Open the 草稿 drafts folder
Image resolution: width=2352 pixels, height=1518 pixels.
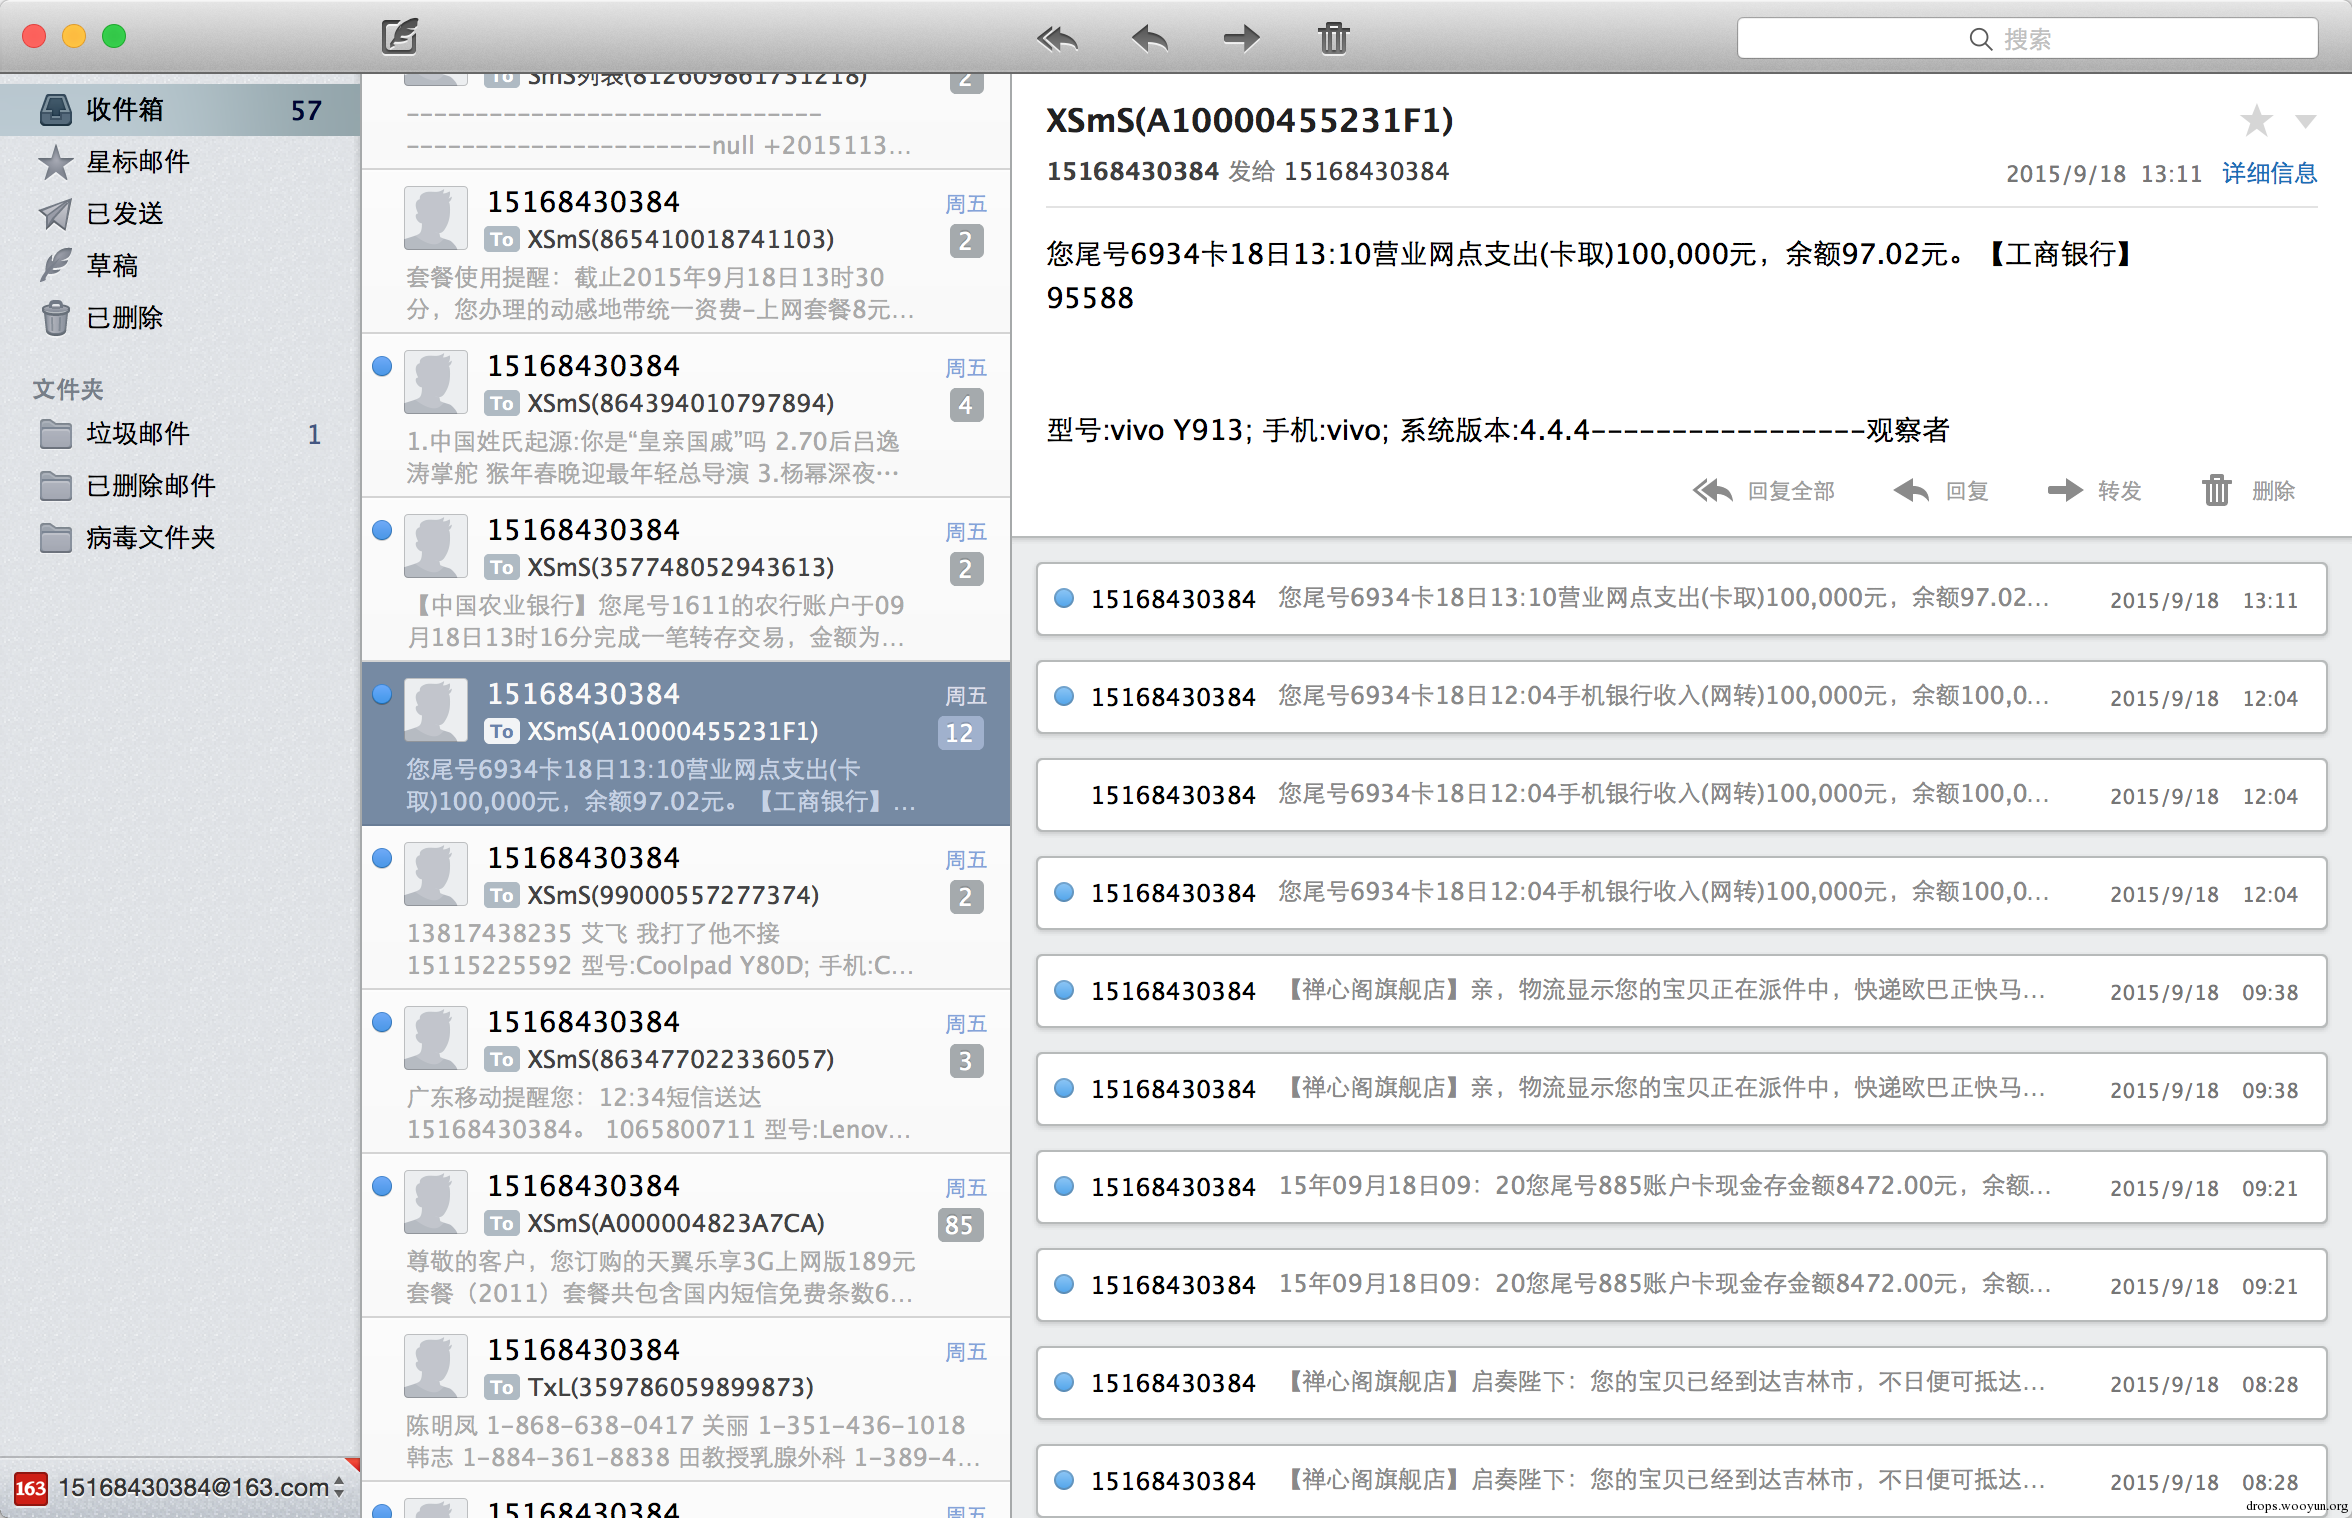[180, 265]
